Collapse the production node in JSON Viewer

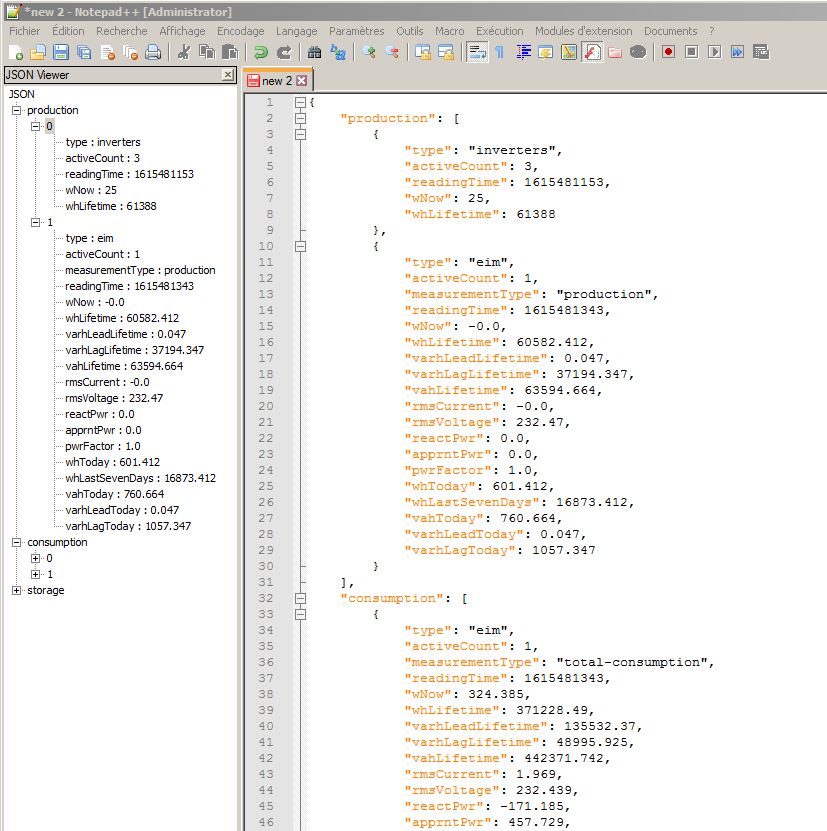point(16,111)
